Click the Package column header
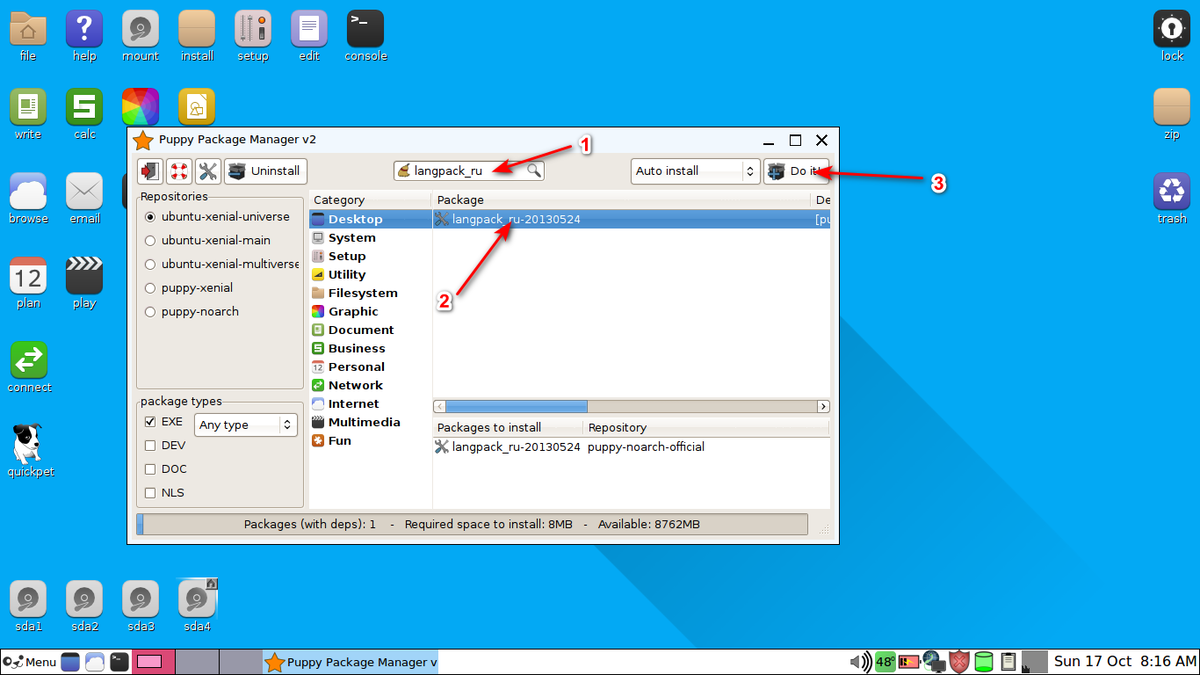This screenshot has height=675, width=1200. coord(621,200)
